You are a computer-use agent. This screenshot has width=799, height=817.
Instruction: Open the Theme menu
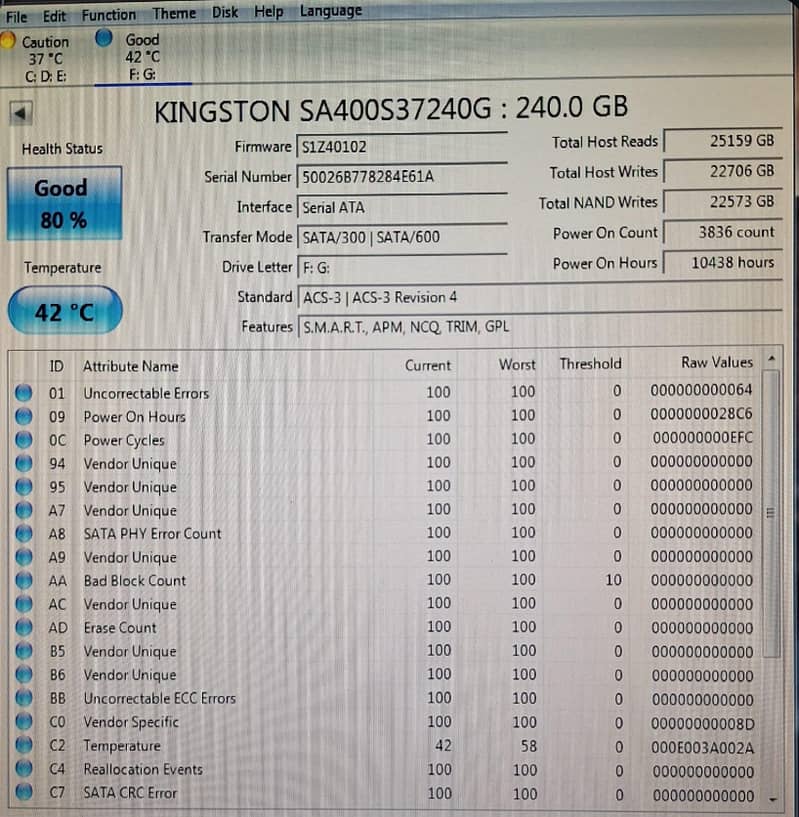coord(174,14)
